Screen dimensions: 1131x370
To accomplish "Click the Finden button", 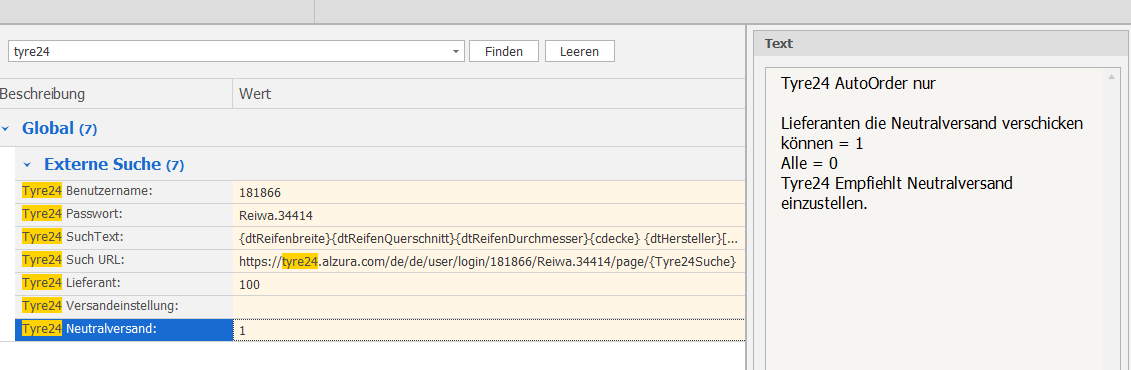I will click(x=503, y=51).
